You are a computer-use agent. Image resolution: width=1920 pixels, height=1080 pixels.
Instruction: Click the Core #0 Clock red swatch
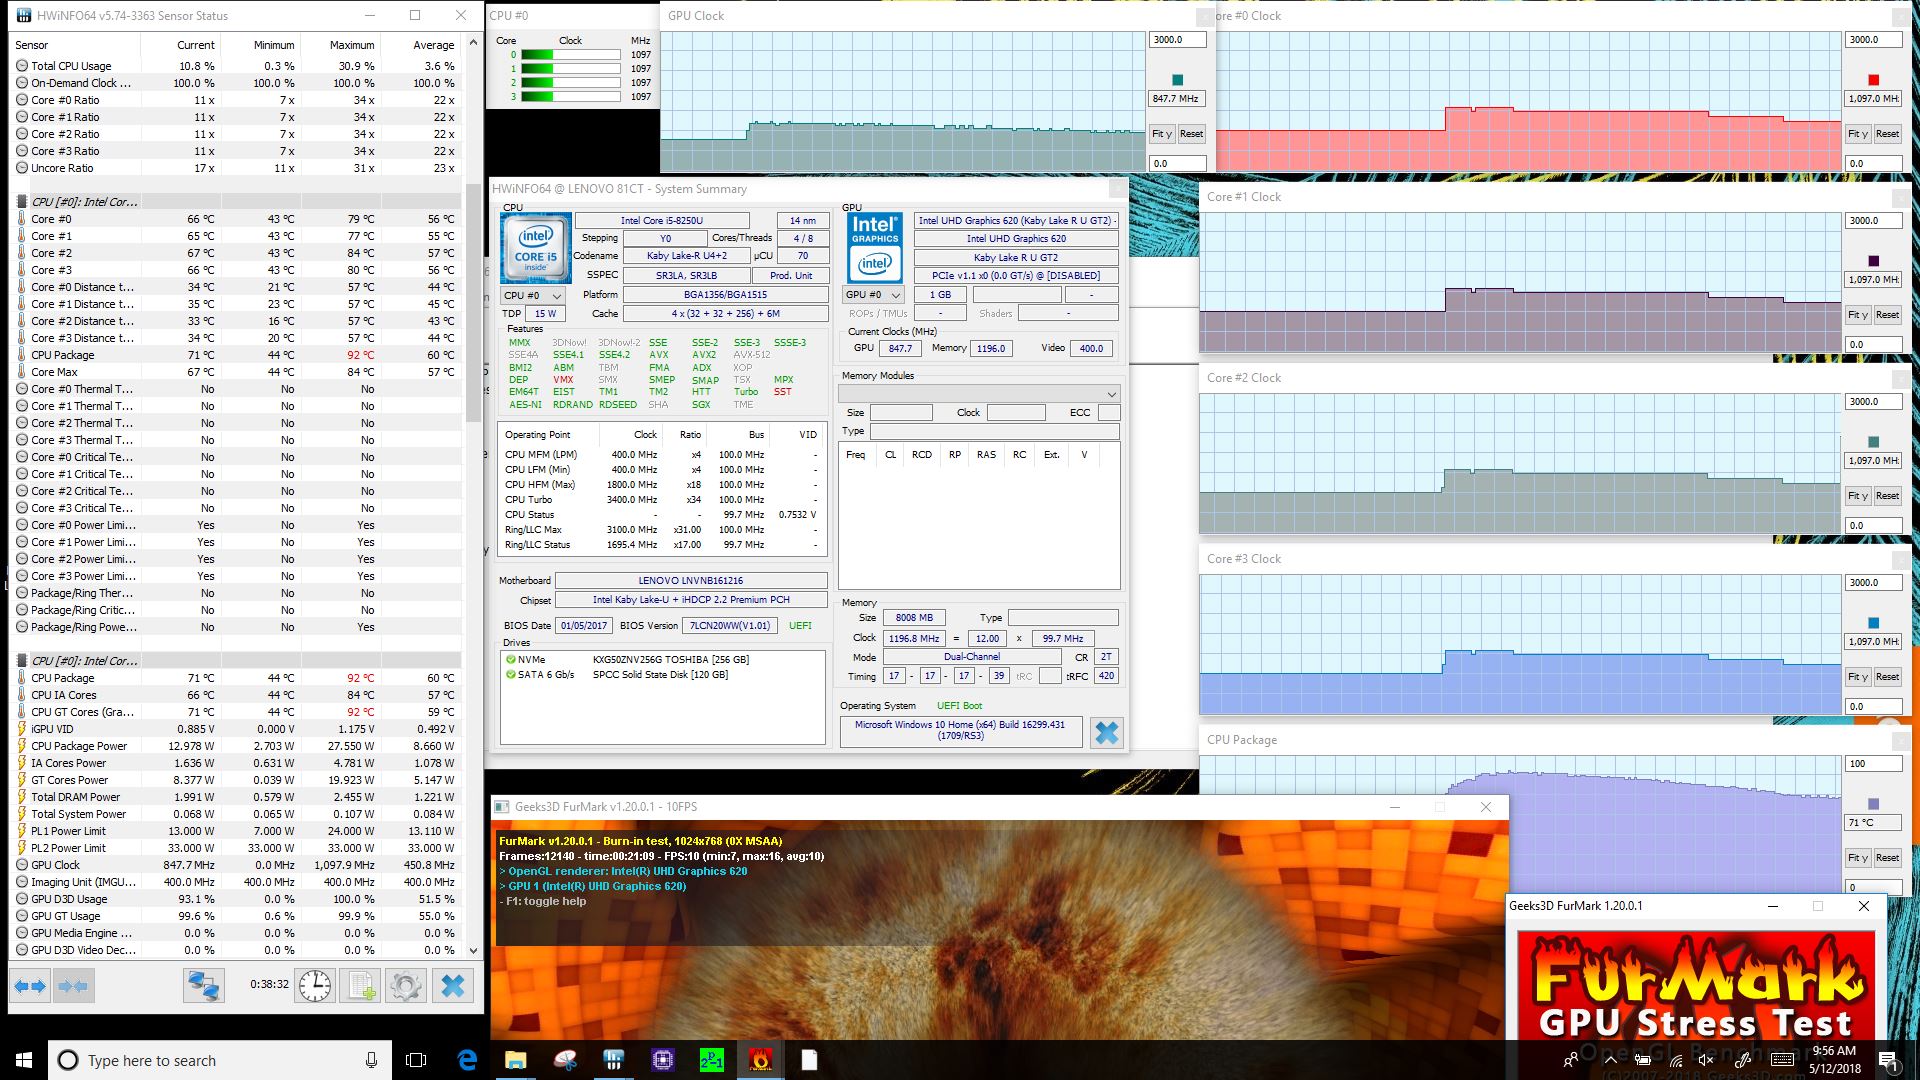click(1873, 80)
